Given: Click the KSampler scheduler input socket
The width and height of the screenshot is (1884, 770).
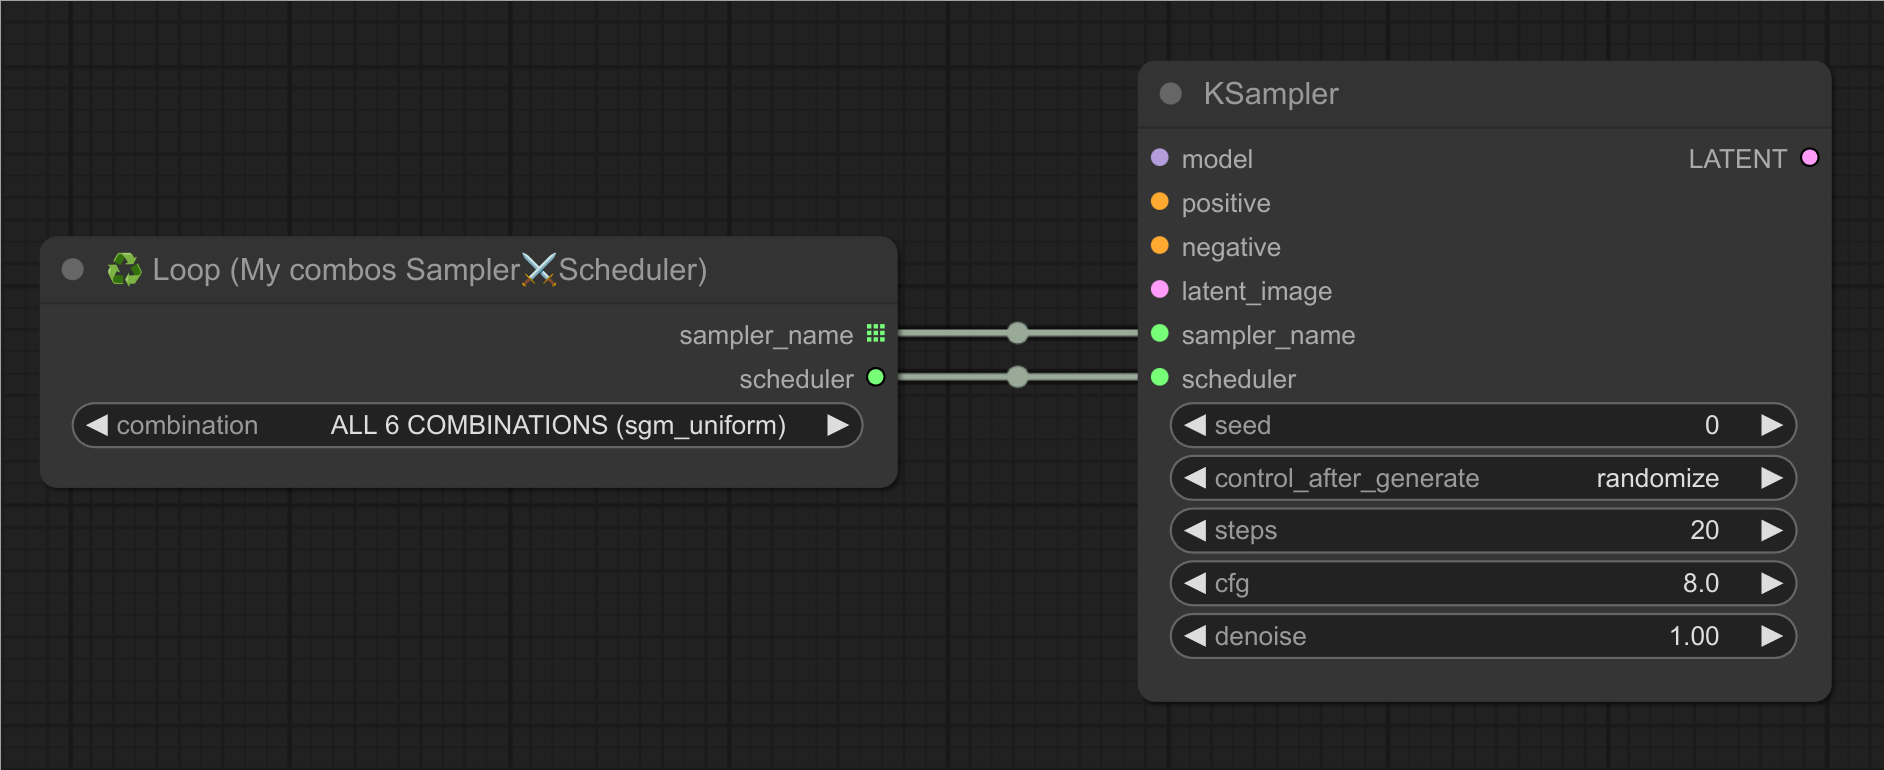Looking at the screenshot, I should point(1160,378).
